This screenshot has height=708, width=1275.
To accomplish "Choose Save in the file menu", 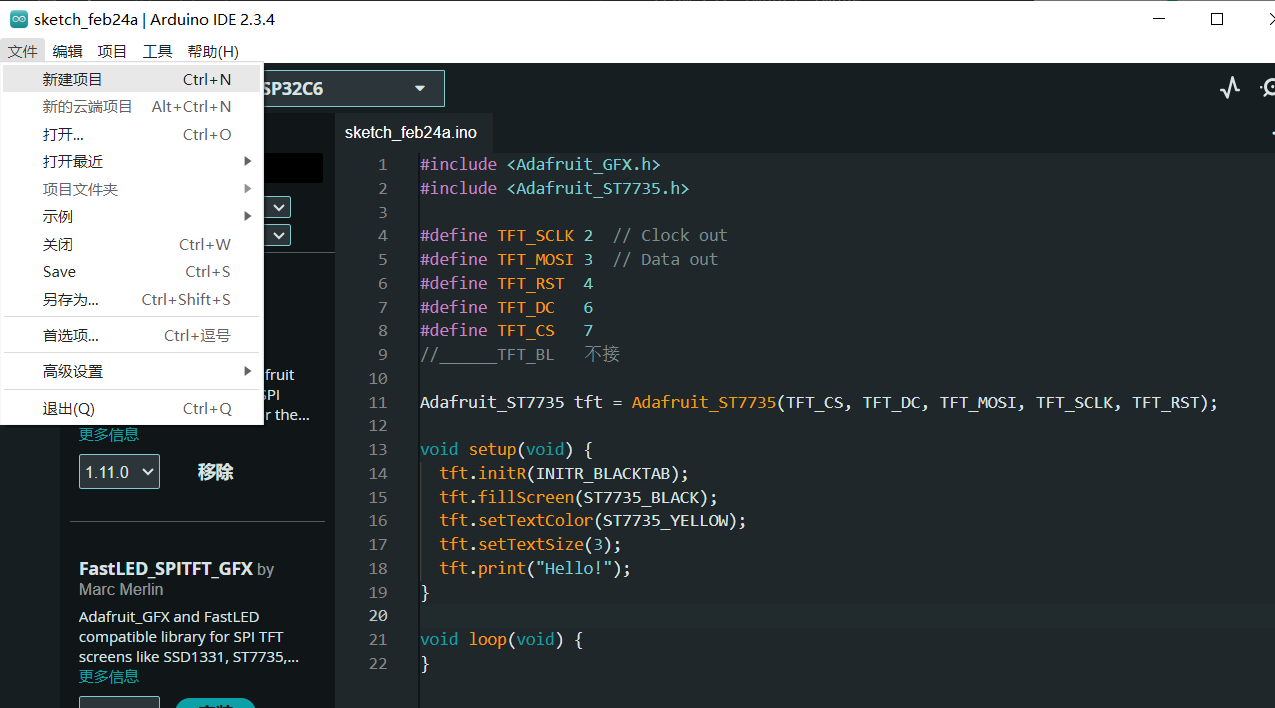I will [x=132, y=271].
